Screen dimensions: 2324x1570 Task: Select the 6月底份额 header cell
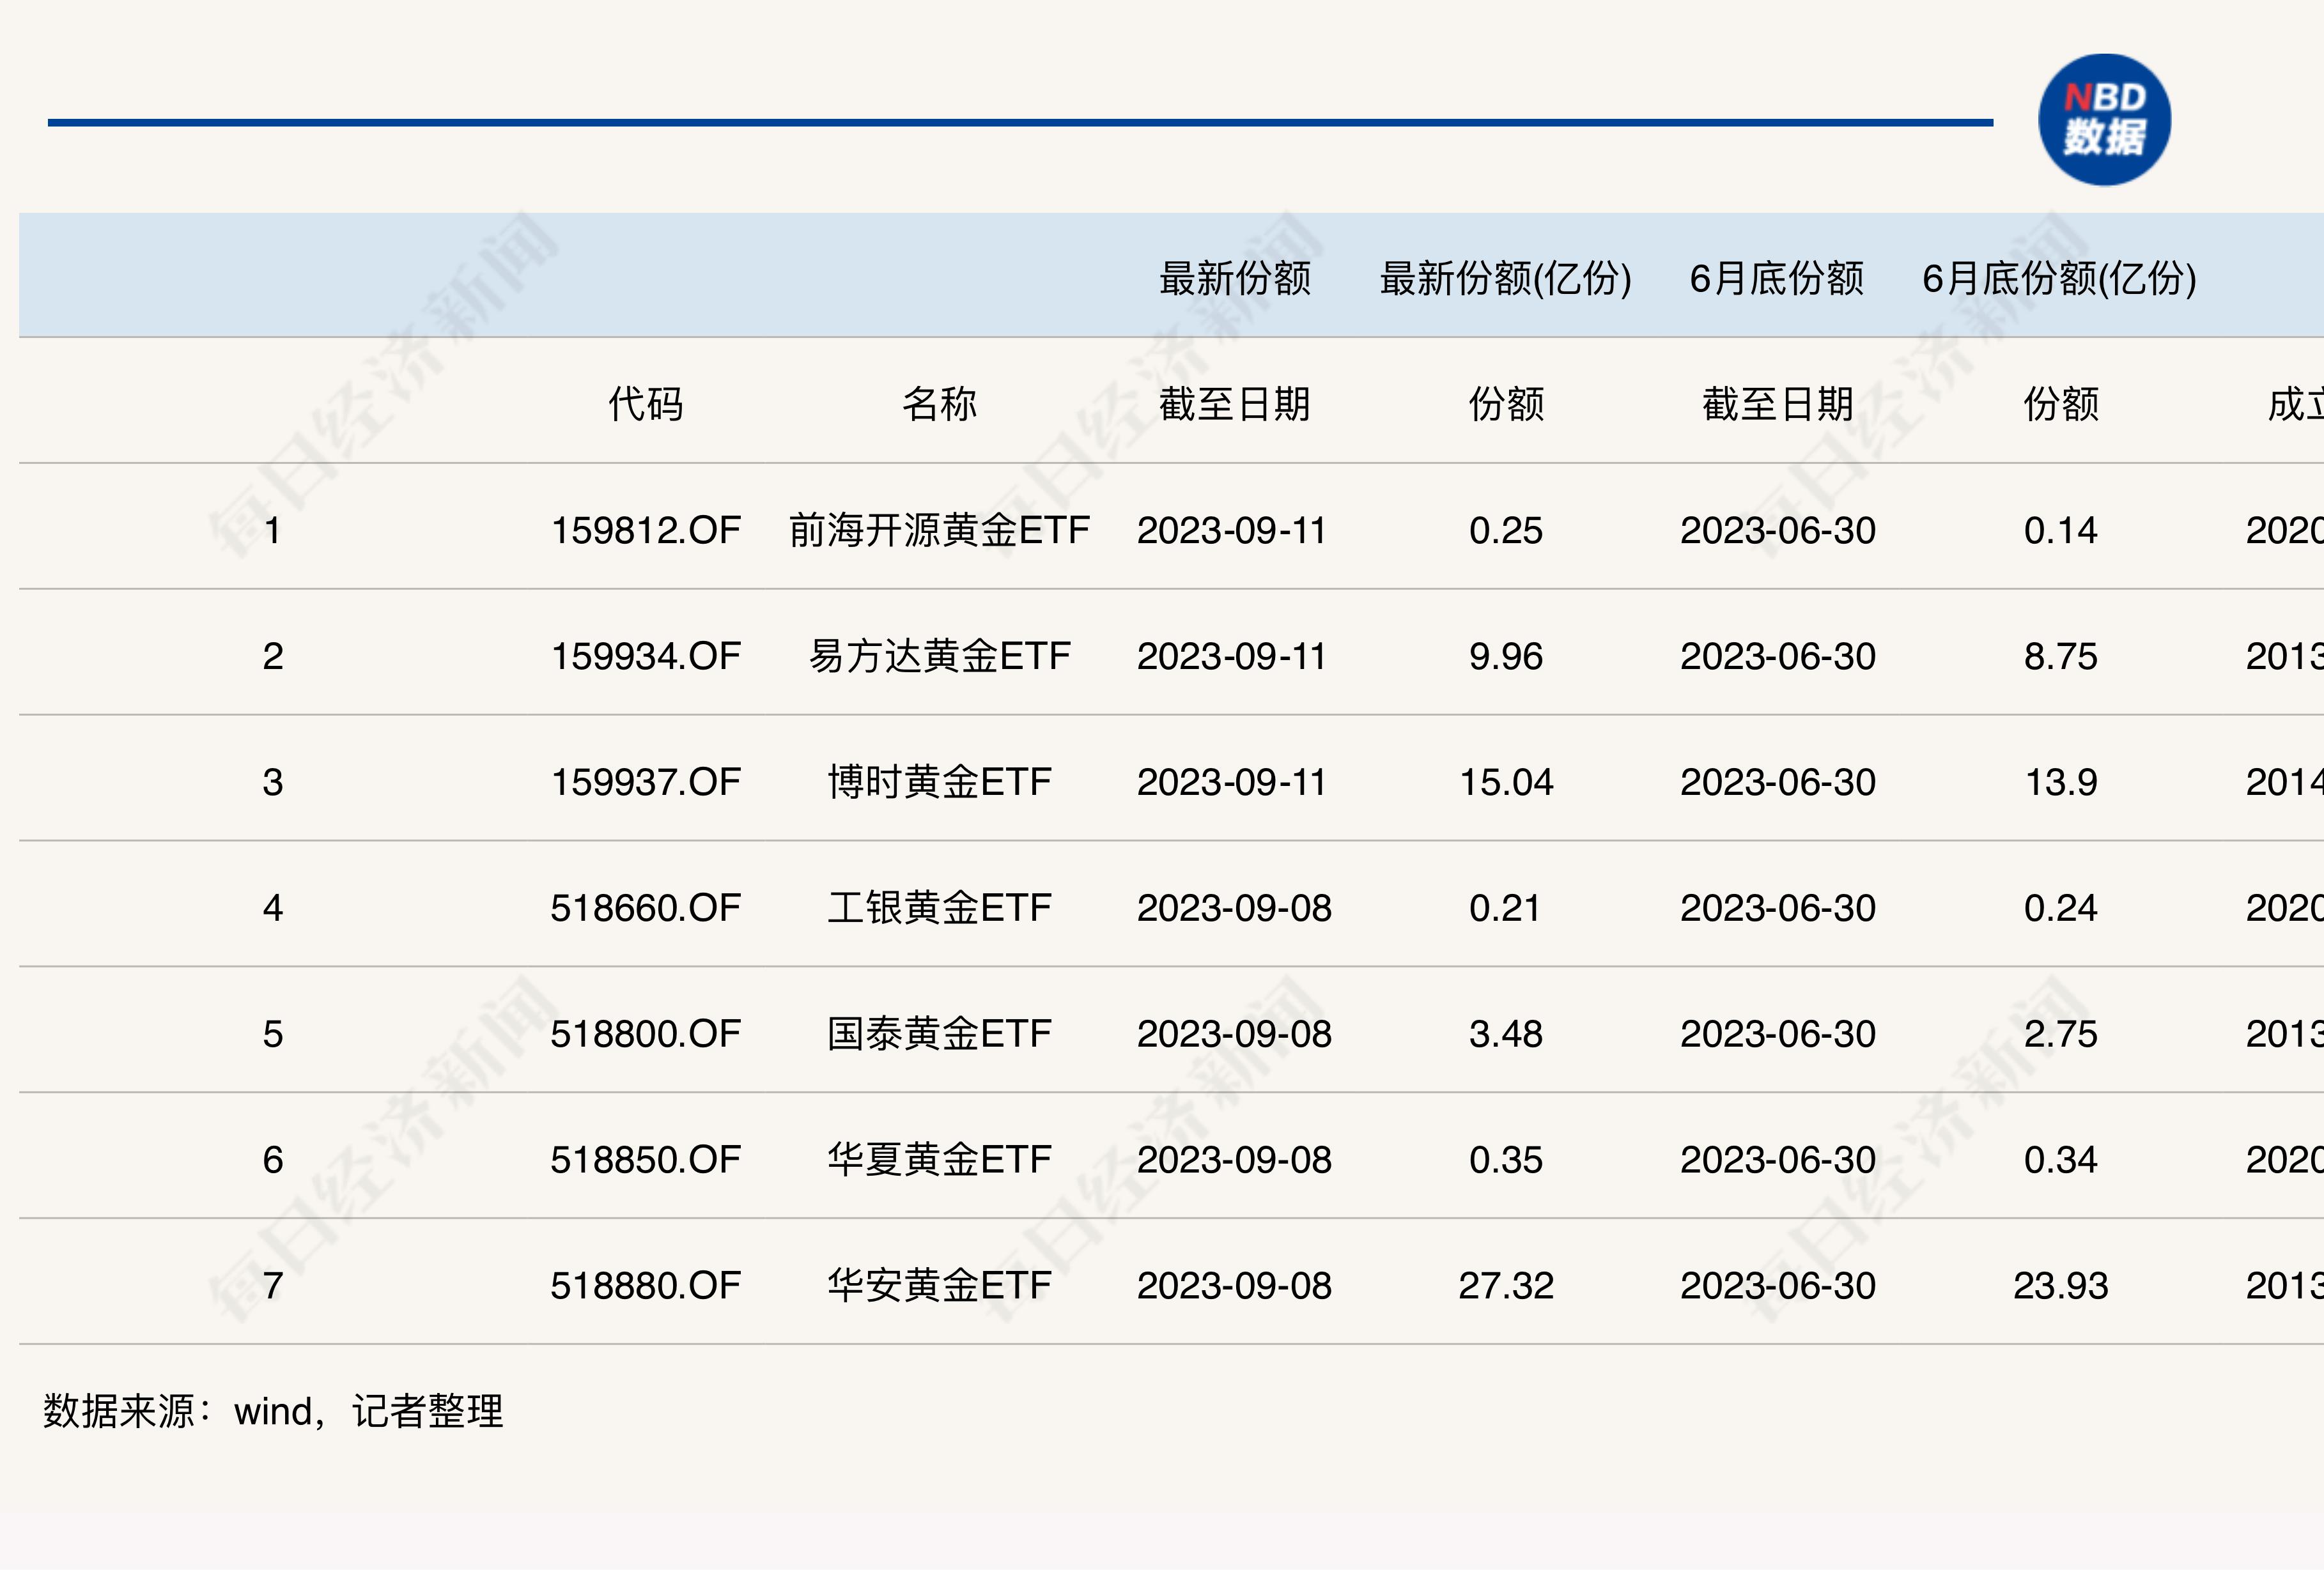[1777, 278]
